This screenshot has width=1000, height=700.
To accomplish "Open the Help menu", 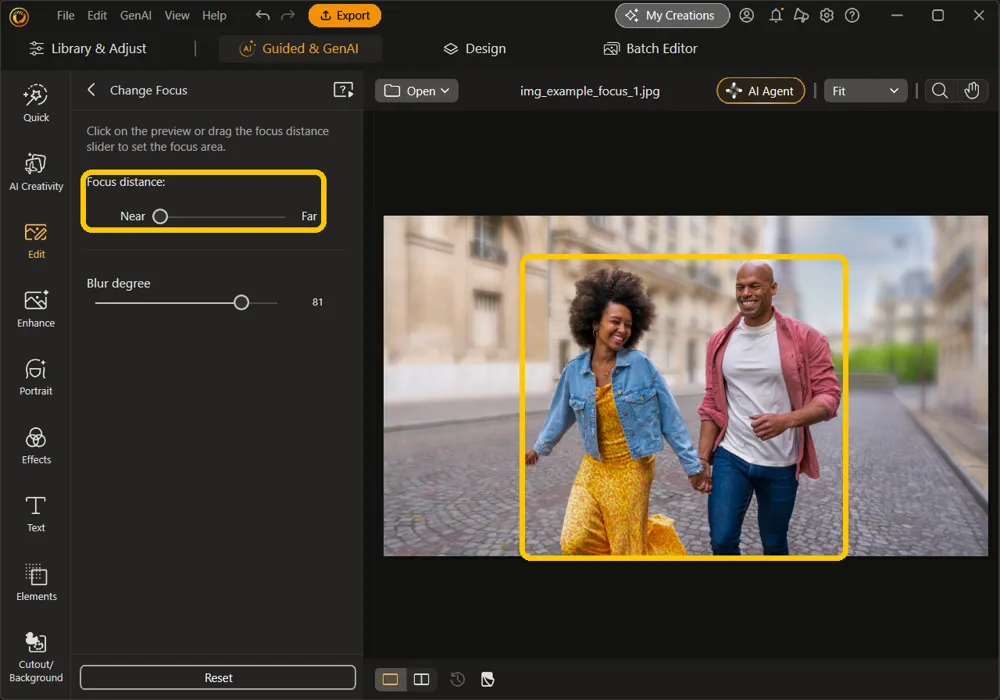I will [214, 15].
